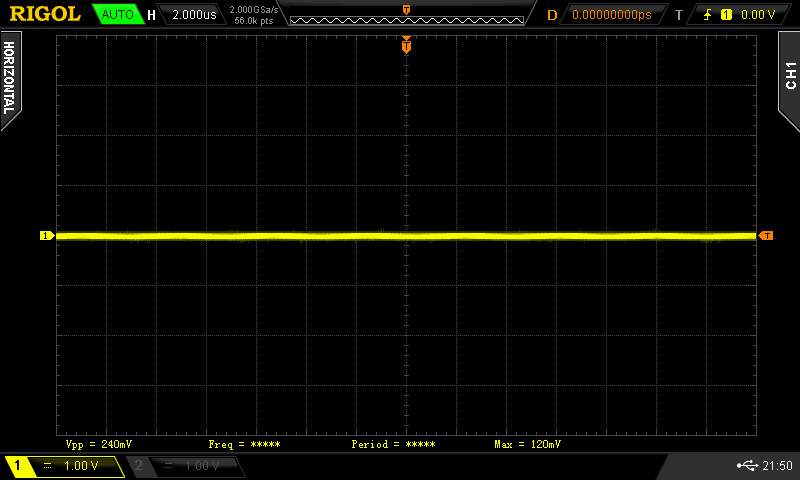The image size is (800, 480).
Task: Open the CH1 side tab
Action: pos(789,75)
